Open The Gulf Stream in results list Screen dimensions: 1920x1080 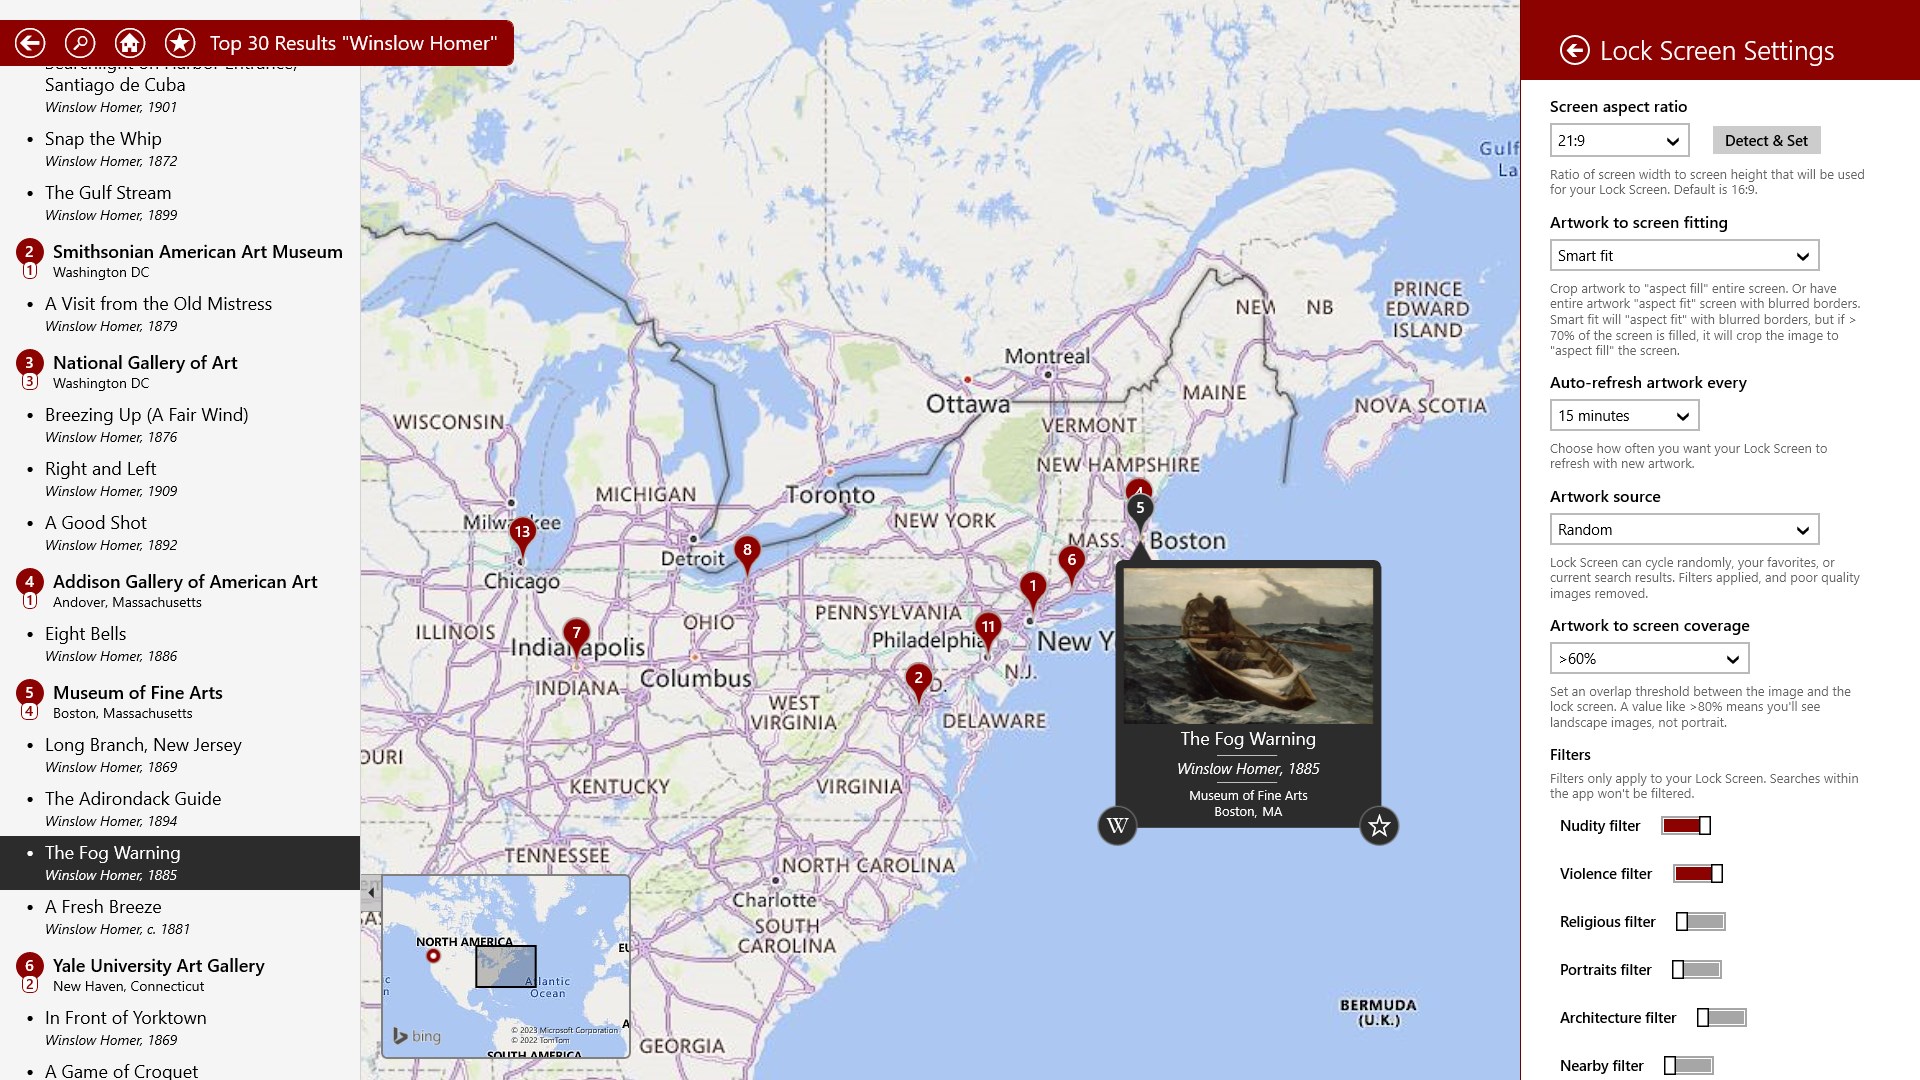tap(180, 202)
